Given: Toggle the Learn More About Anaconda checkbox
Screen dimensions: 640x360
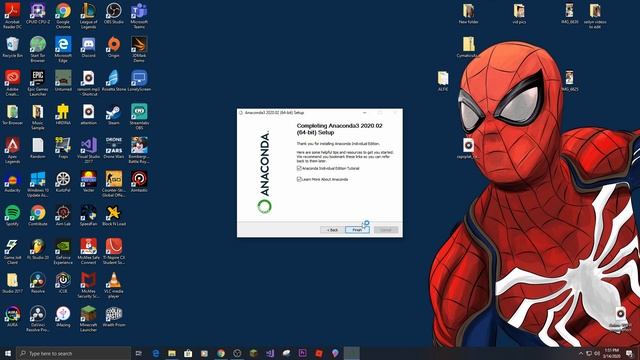Looking at the screenshot, I should pos(299,179).
